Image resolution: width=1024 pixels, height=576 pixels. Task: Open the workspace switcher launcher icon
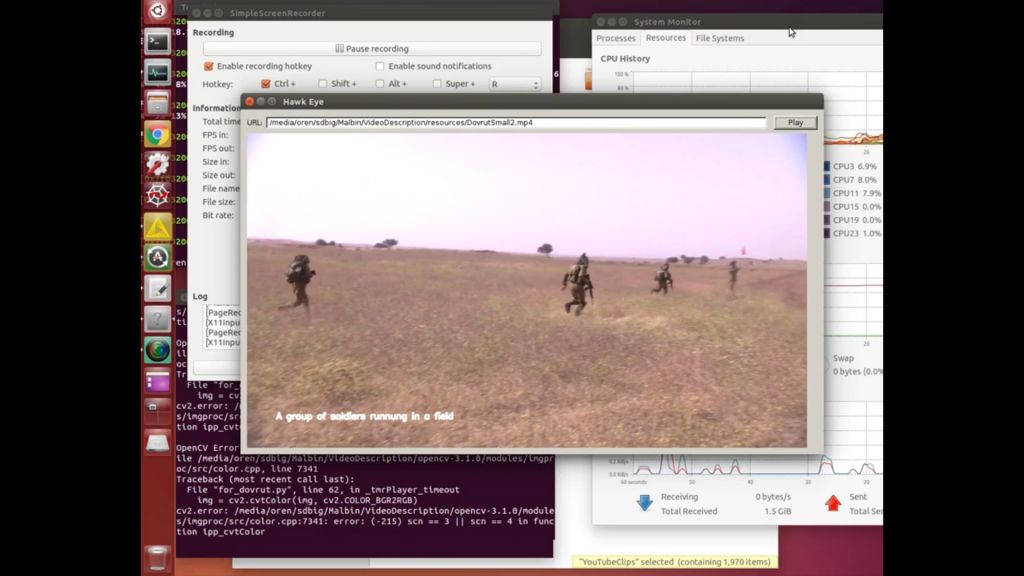pyautogui.click(x=157, y=411)
